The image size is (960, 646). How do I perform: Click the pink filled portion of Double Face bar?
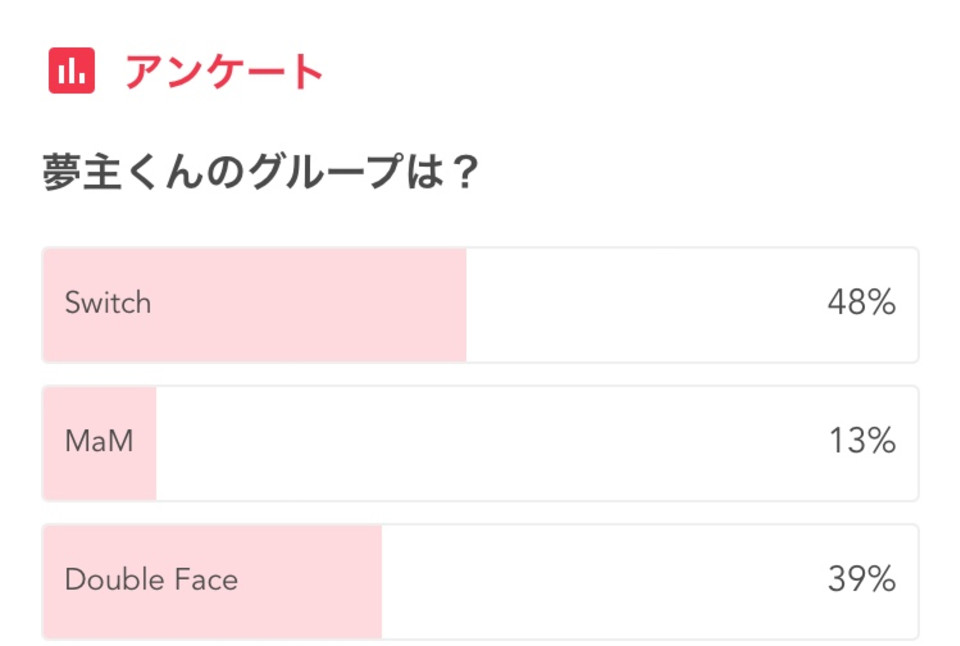(212, 582)
